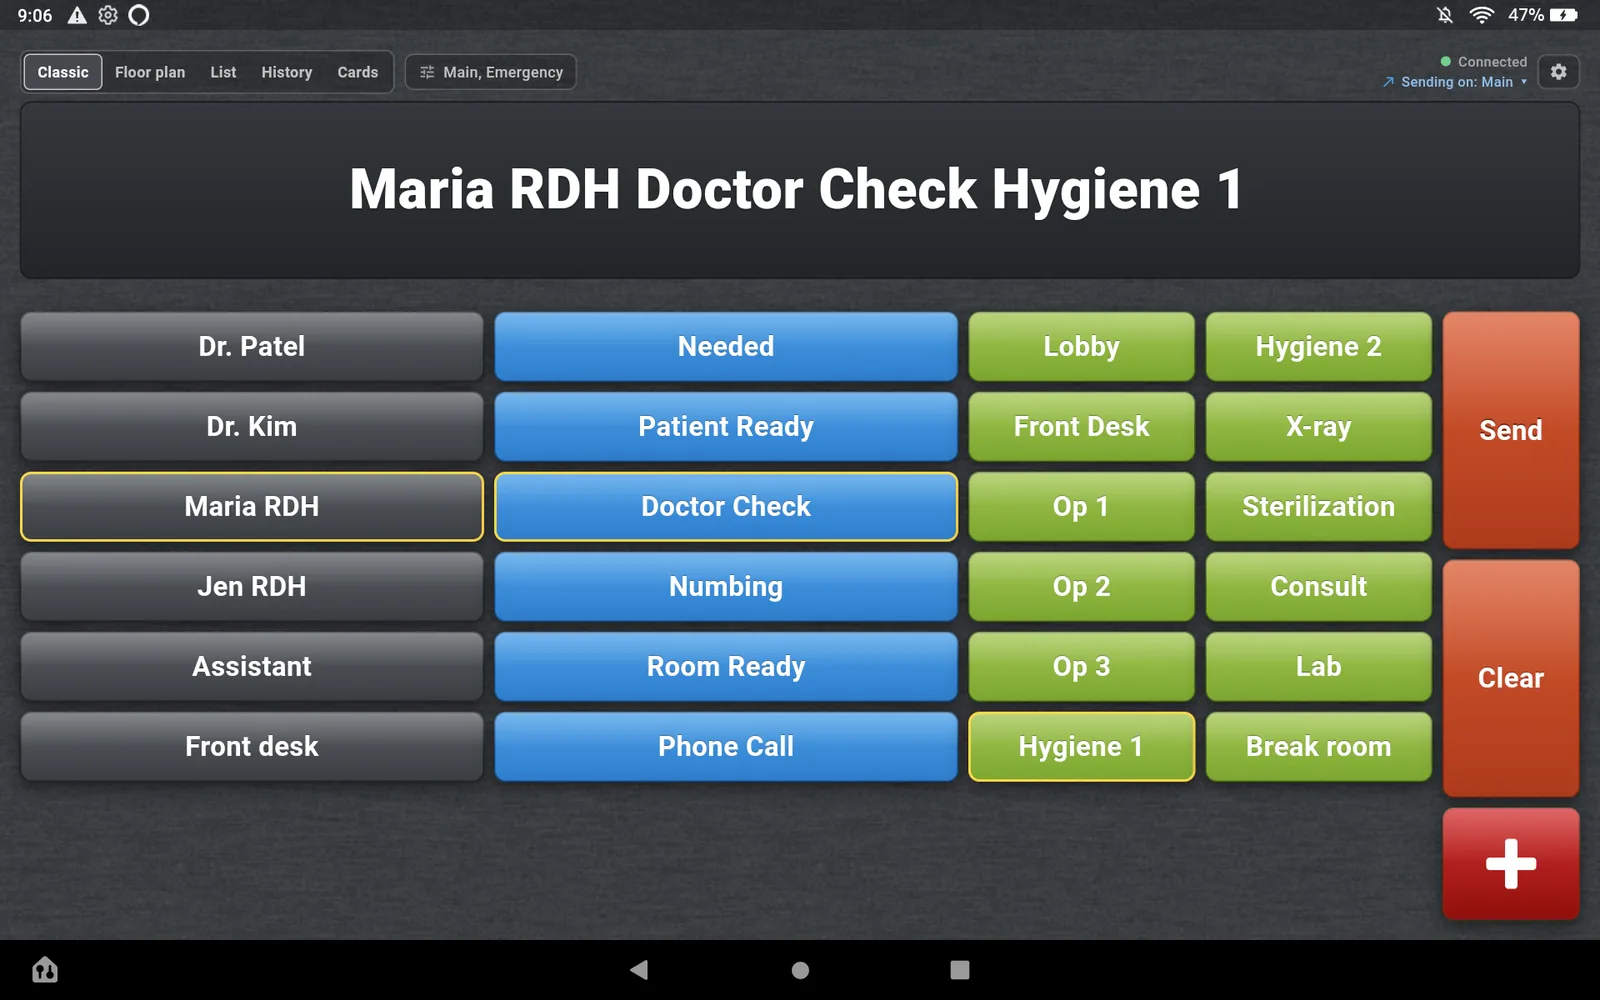The width and height of the screenshot is (1600, 1000).
Task: Pick the Phone Call action
Action: click(726, 746)
